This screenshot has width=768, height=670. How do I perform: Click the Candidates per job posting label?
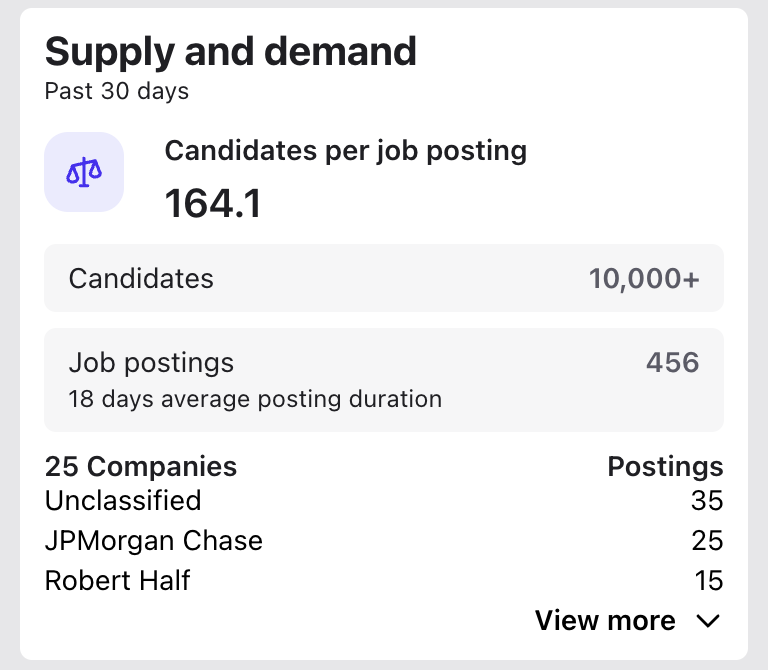[x=345, y=151]
